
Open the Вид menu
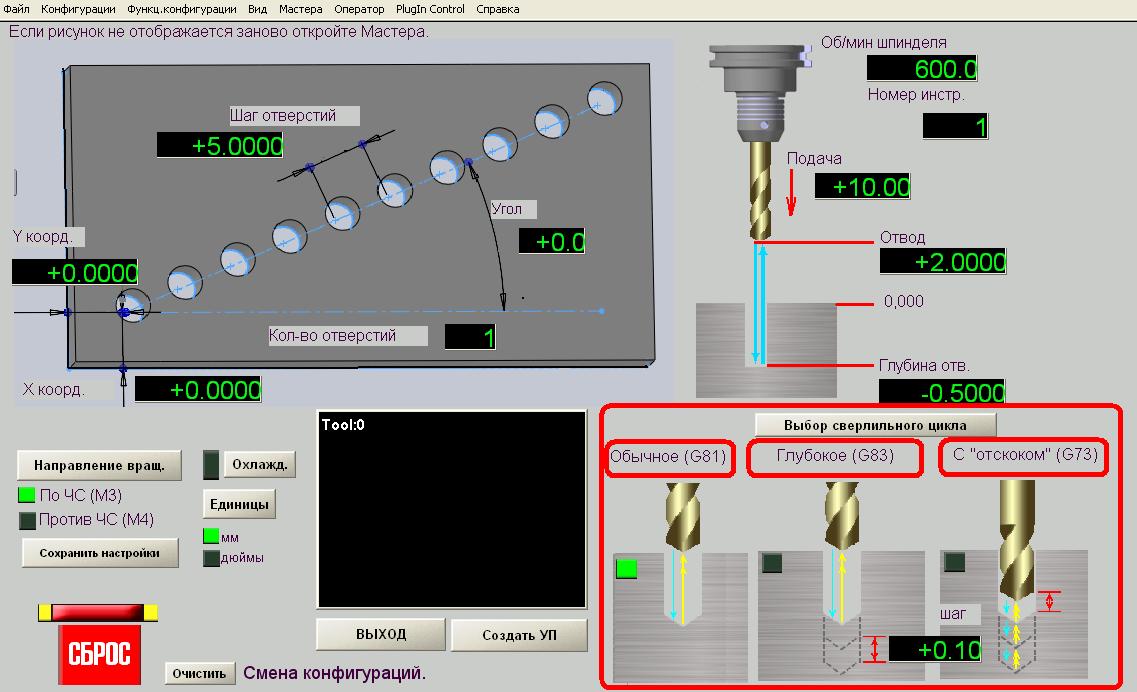[257, 9]
